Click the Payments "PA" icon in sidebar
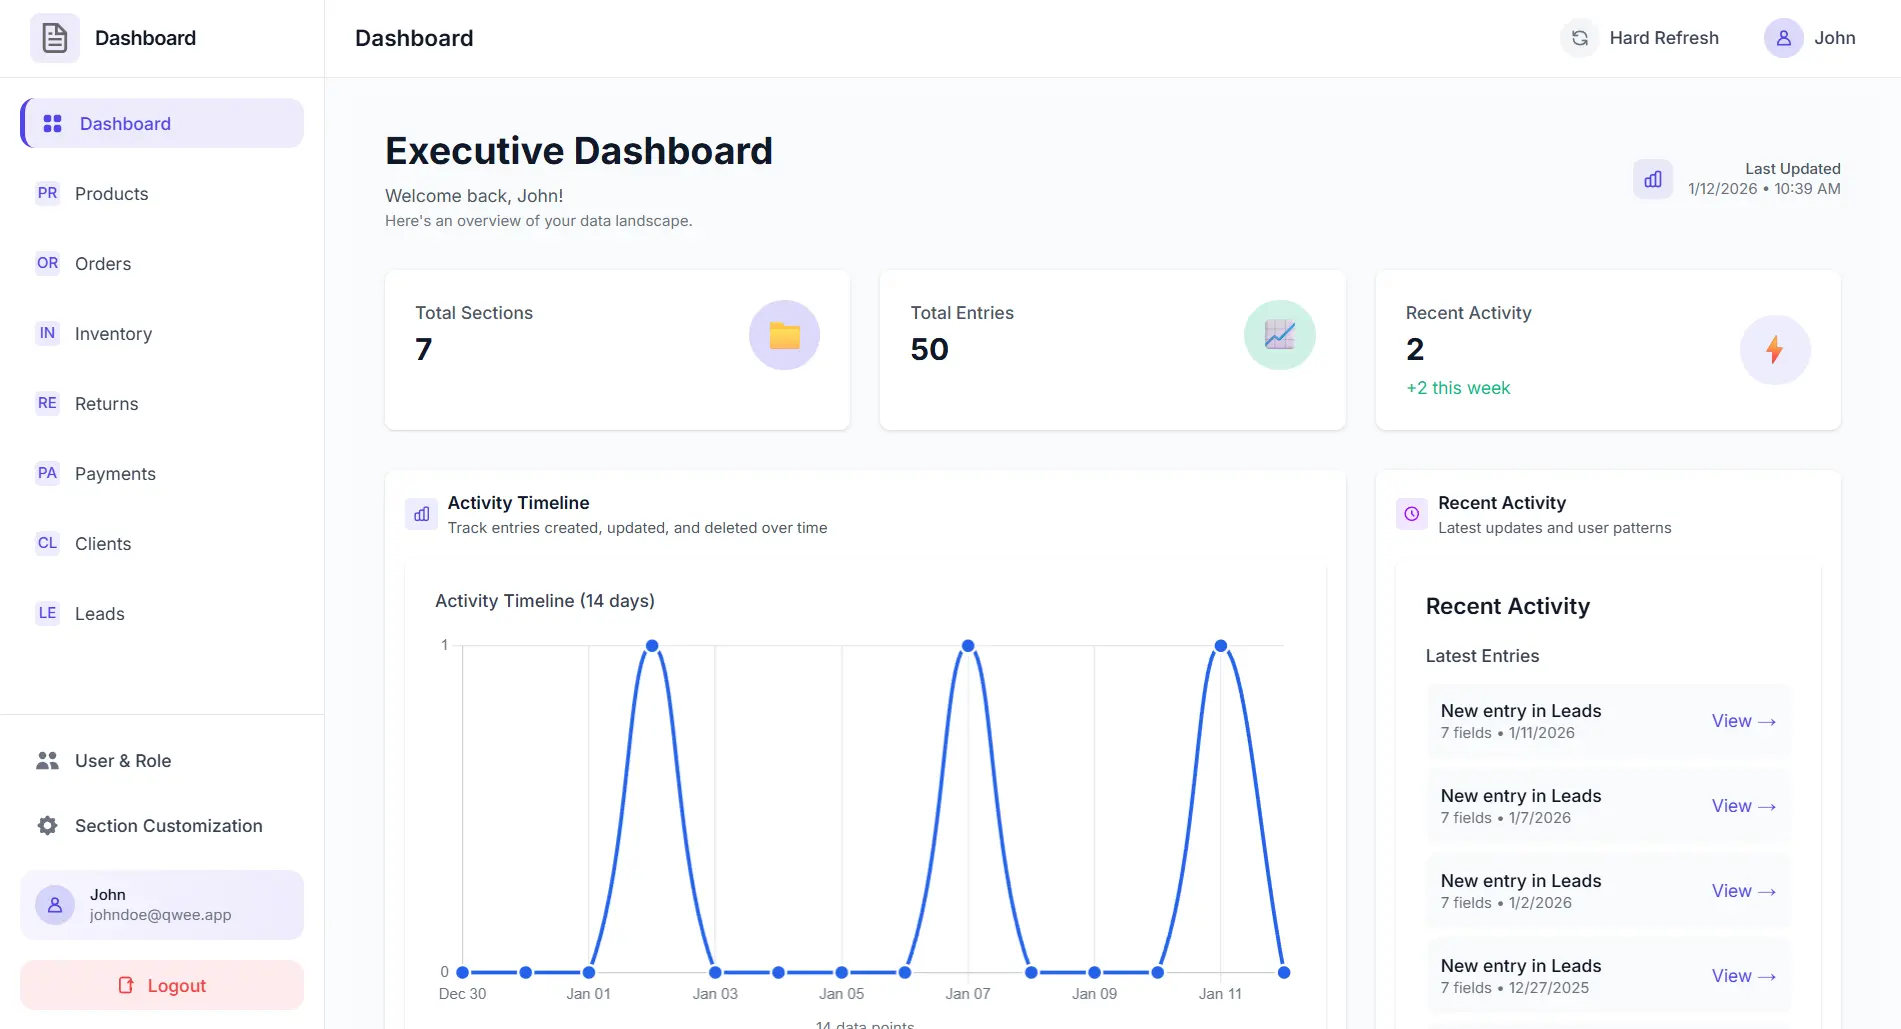 pos(47,473)
